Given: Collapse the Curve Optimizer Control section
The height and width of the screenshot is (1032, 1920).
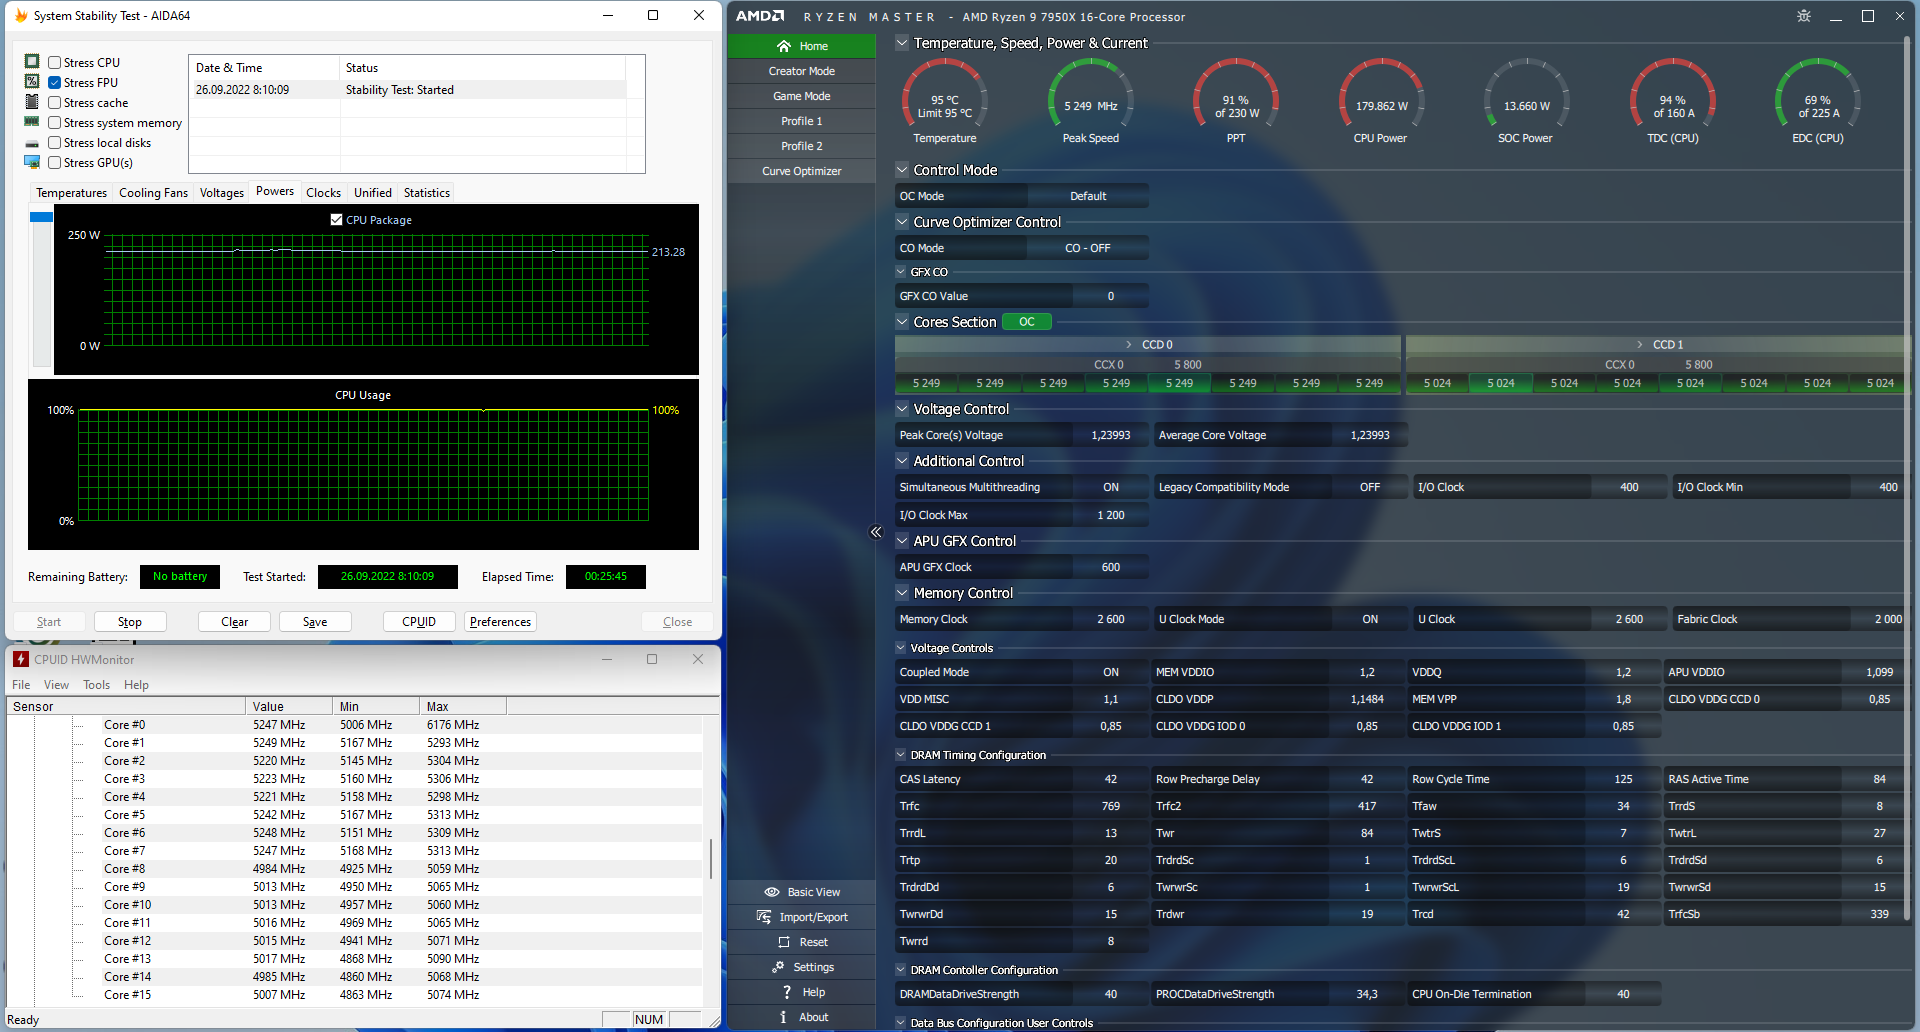Looking at the screenshot, I should [x=902, y=222].
